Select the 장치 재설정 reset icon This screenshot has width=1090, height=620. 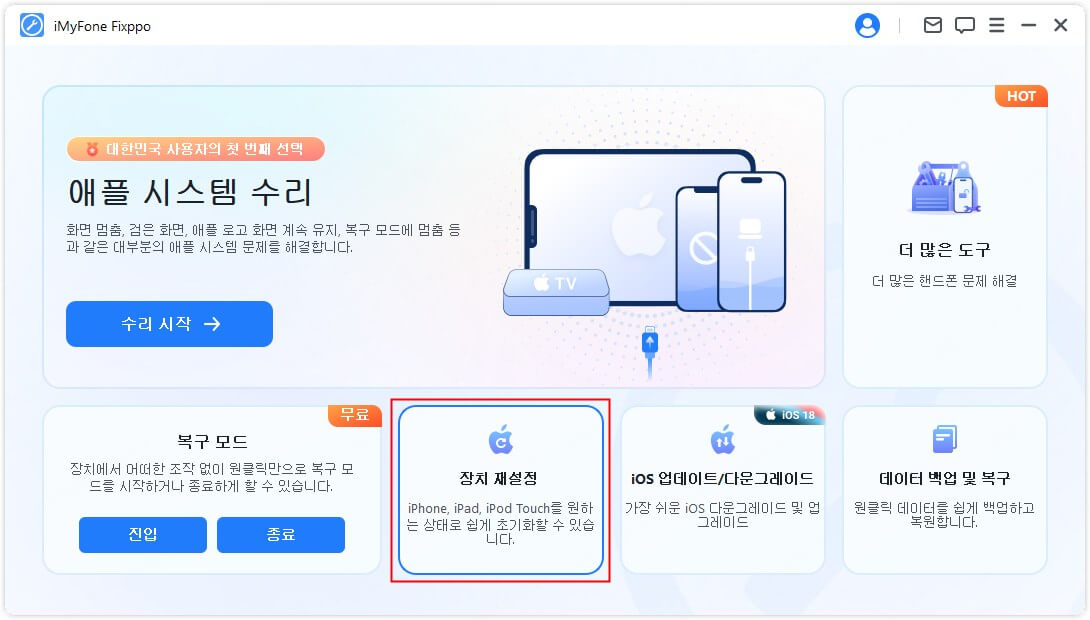pyautogui.click(x=501, y=439)
